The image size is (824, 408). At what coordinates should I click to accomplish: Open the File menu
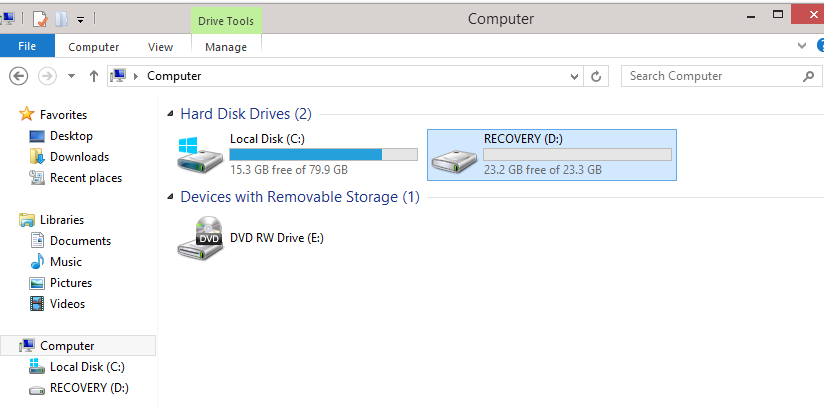27,46
